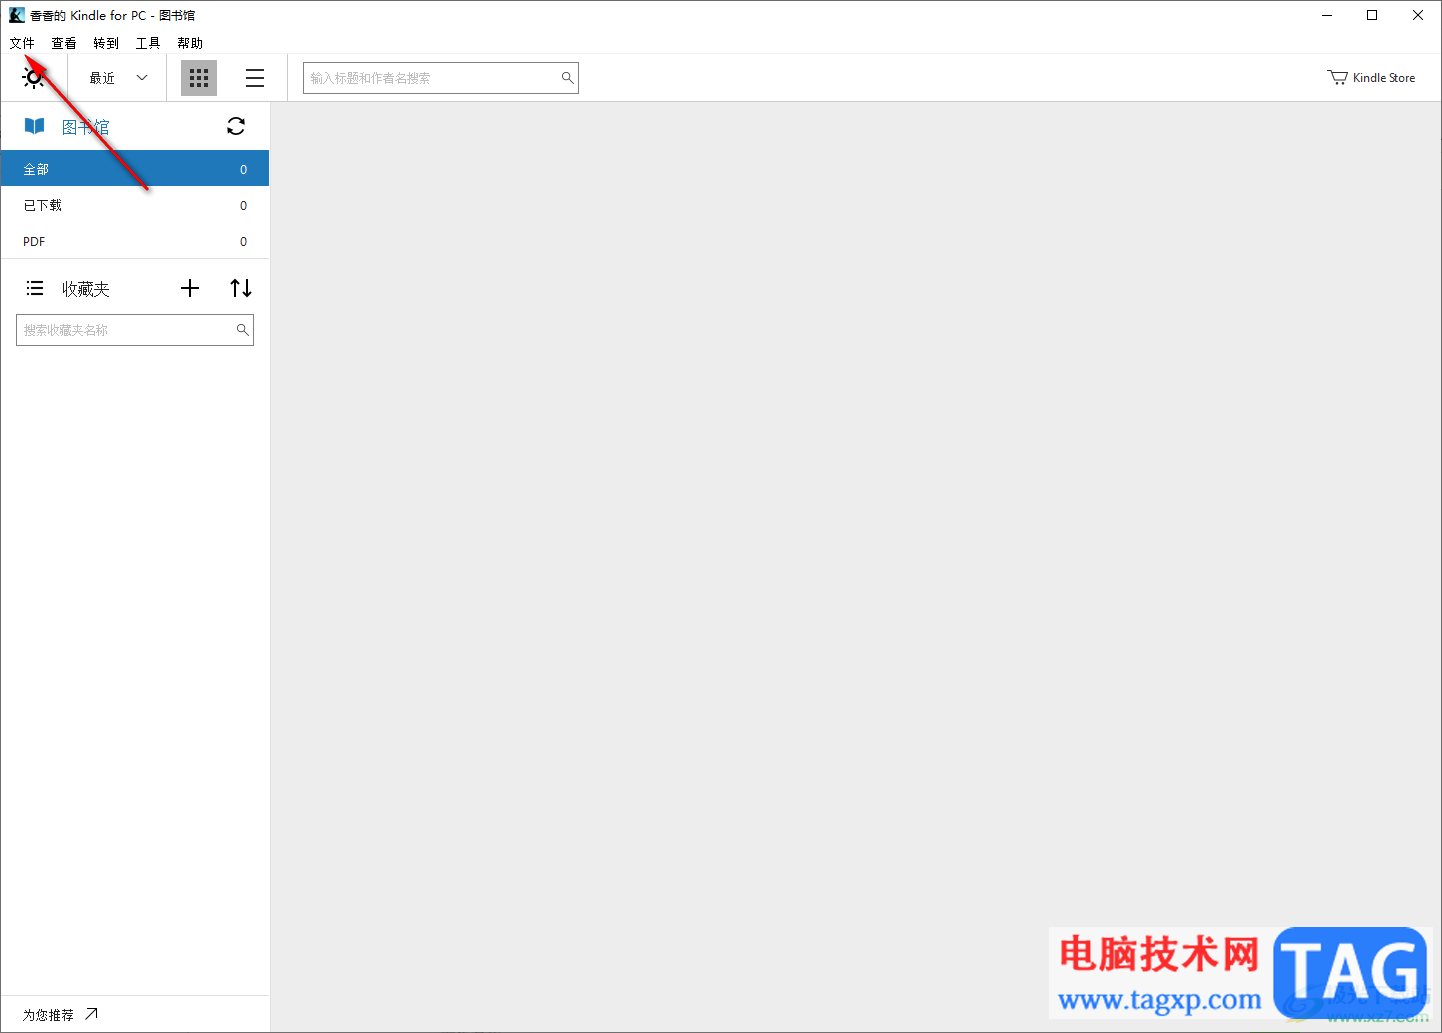Click the Kindle Store cart icon

pyautogui.click(x=1337, y=78)
